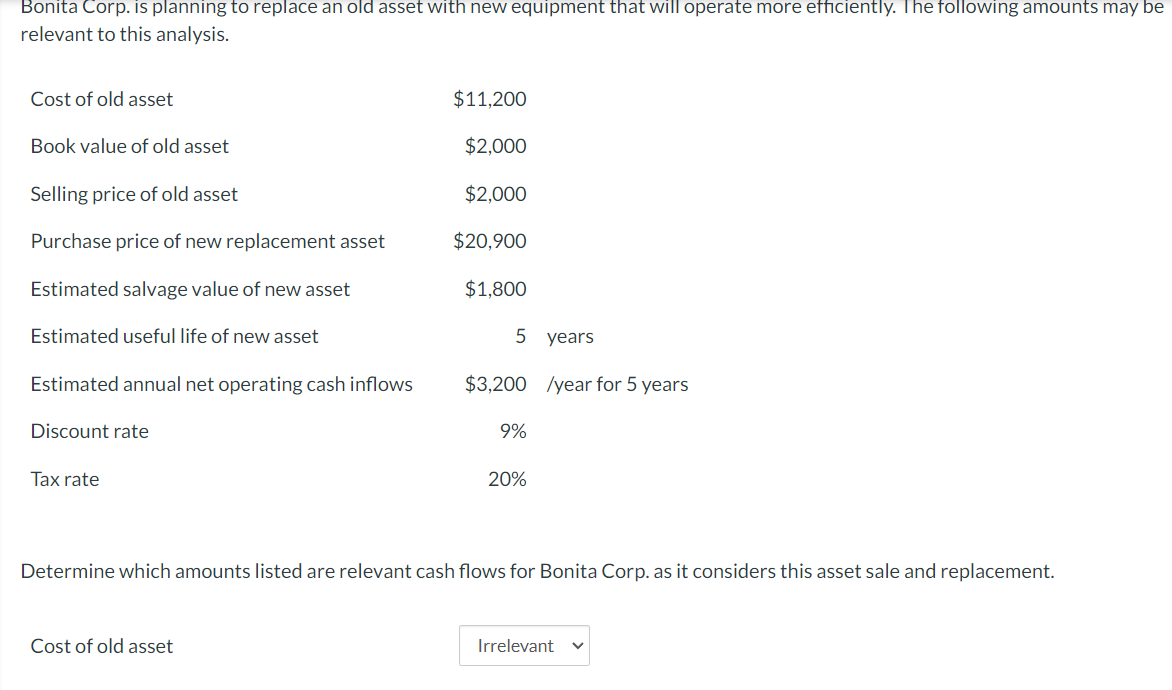Select the Estimated annual net operating cash inflows text

(x=221, y=384)
